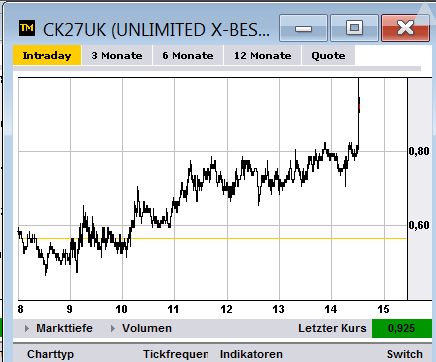Click the Markttiefe label

click(64, 328)
